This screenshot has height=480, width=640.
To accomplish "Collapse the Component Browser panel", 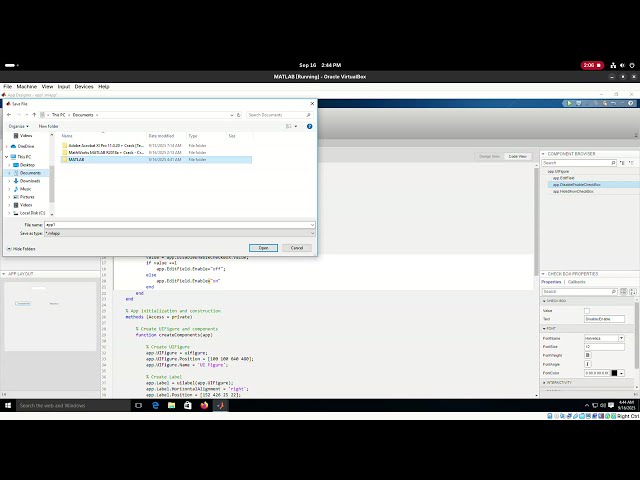I will click(543, 154).
